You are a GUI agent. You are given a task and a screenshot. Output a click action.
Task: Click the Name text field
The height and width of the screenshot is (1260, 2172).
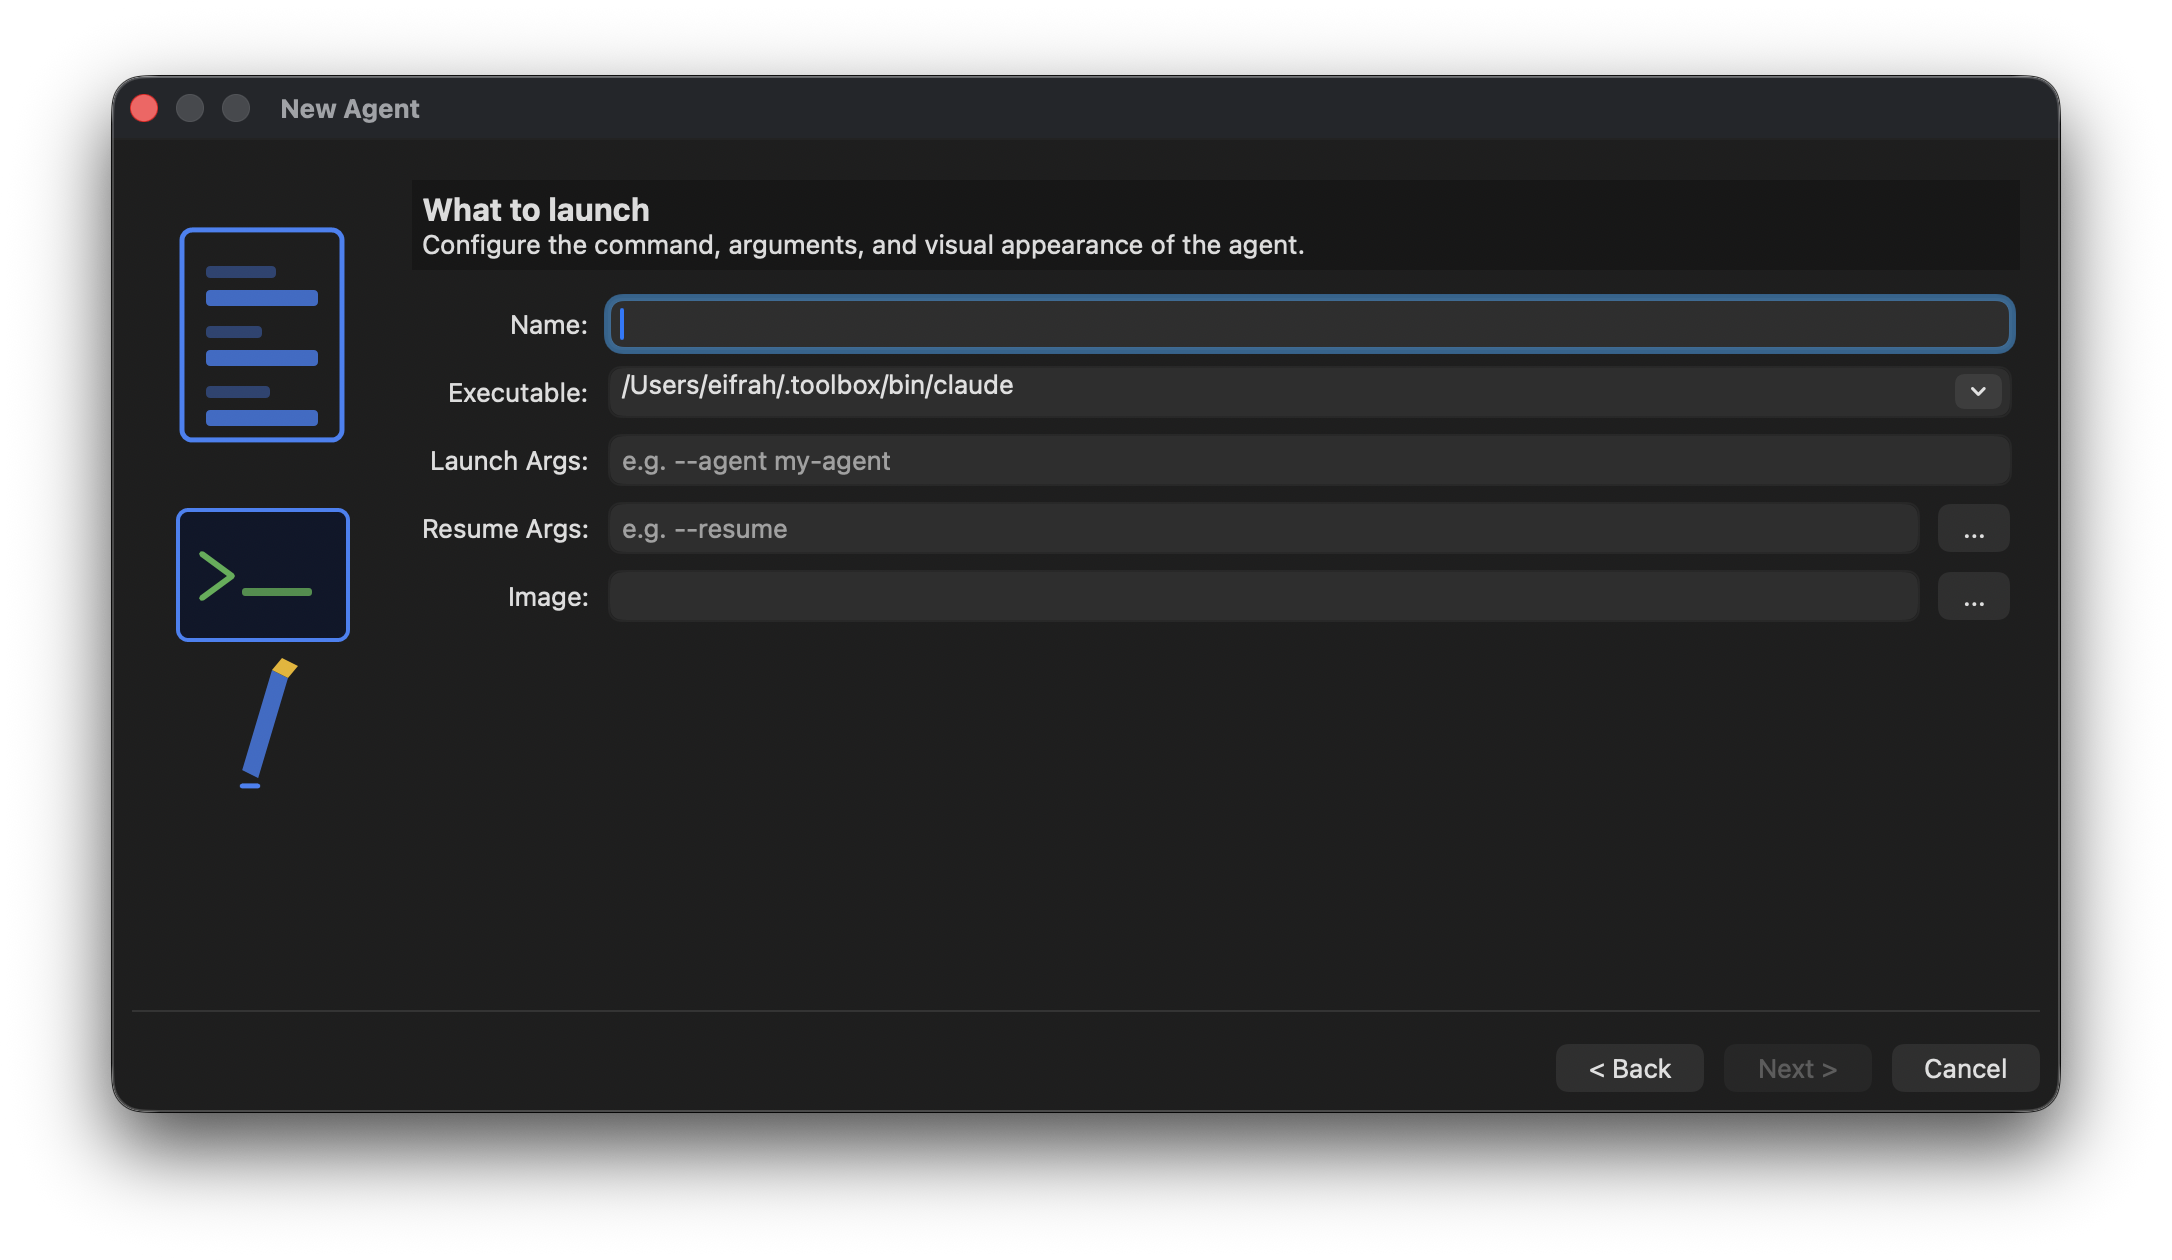click(1310, 324)
